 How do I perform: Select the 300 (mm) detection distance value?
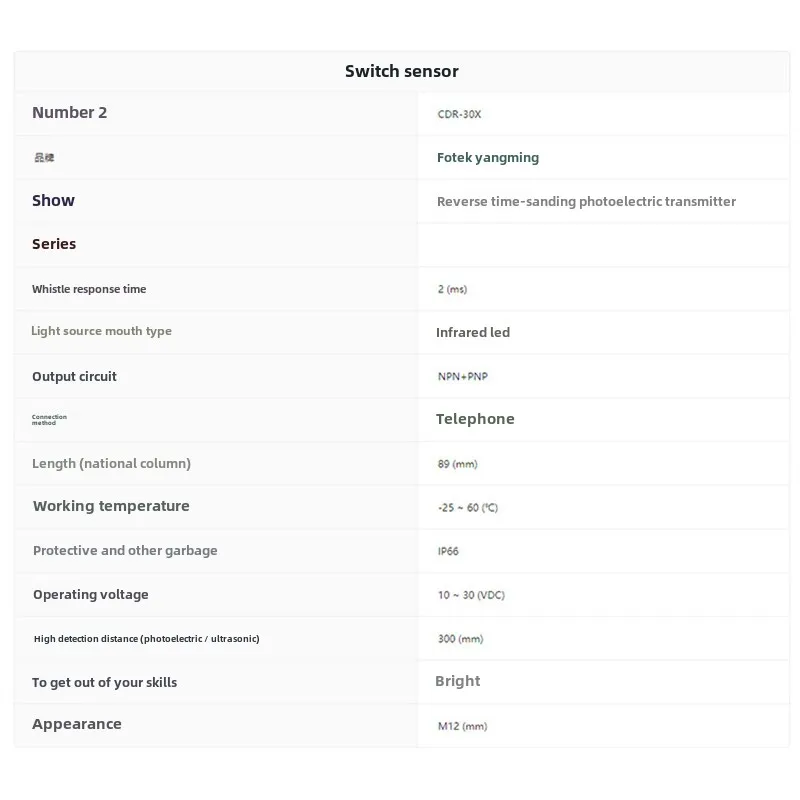pyautogui.click(x=460, y=639)
